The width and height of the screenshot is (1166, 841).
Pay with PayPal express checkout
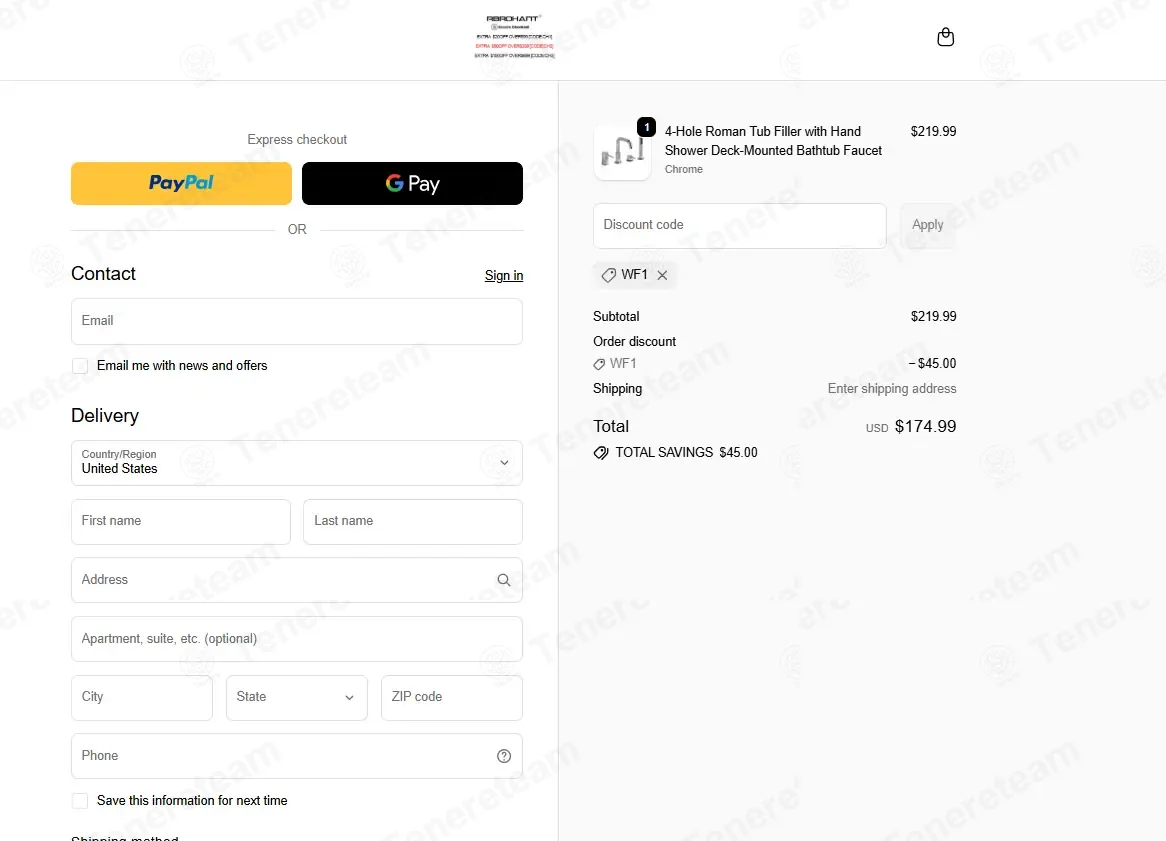pyautogui.click(x=181, y=184)
